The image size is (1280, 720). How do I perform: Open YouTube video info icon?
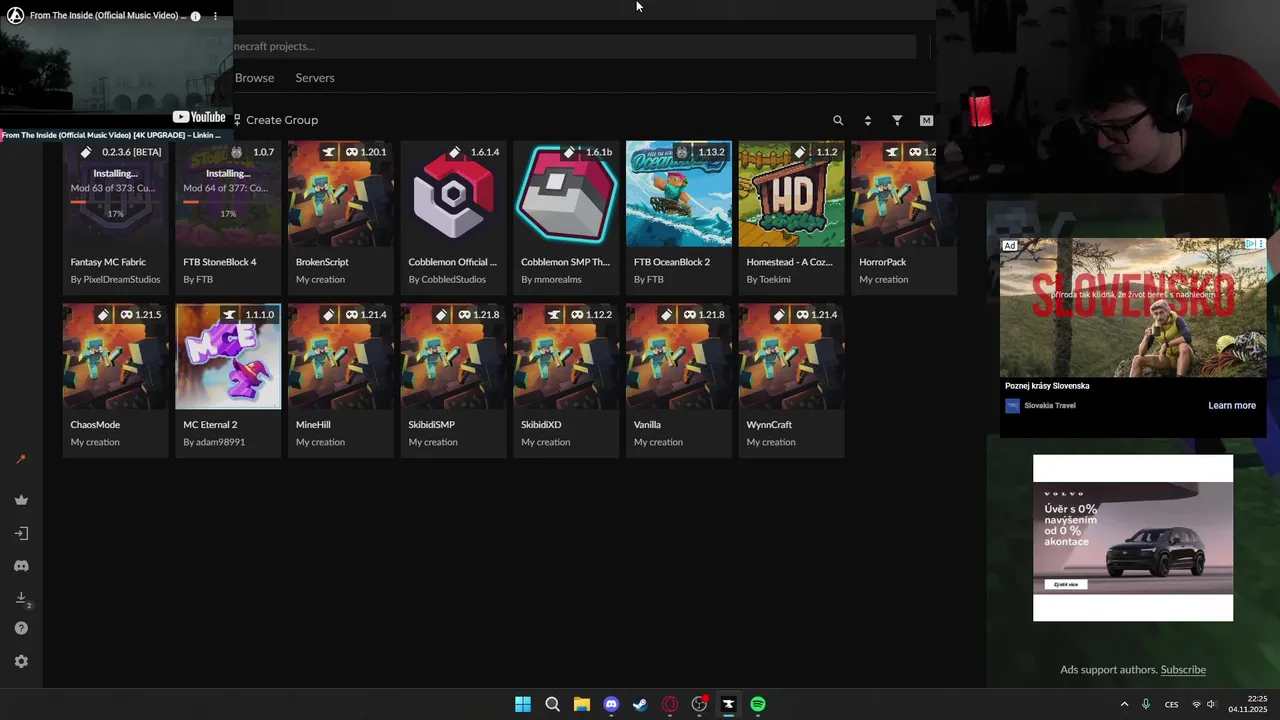point(195,16)
